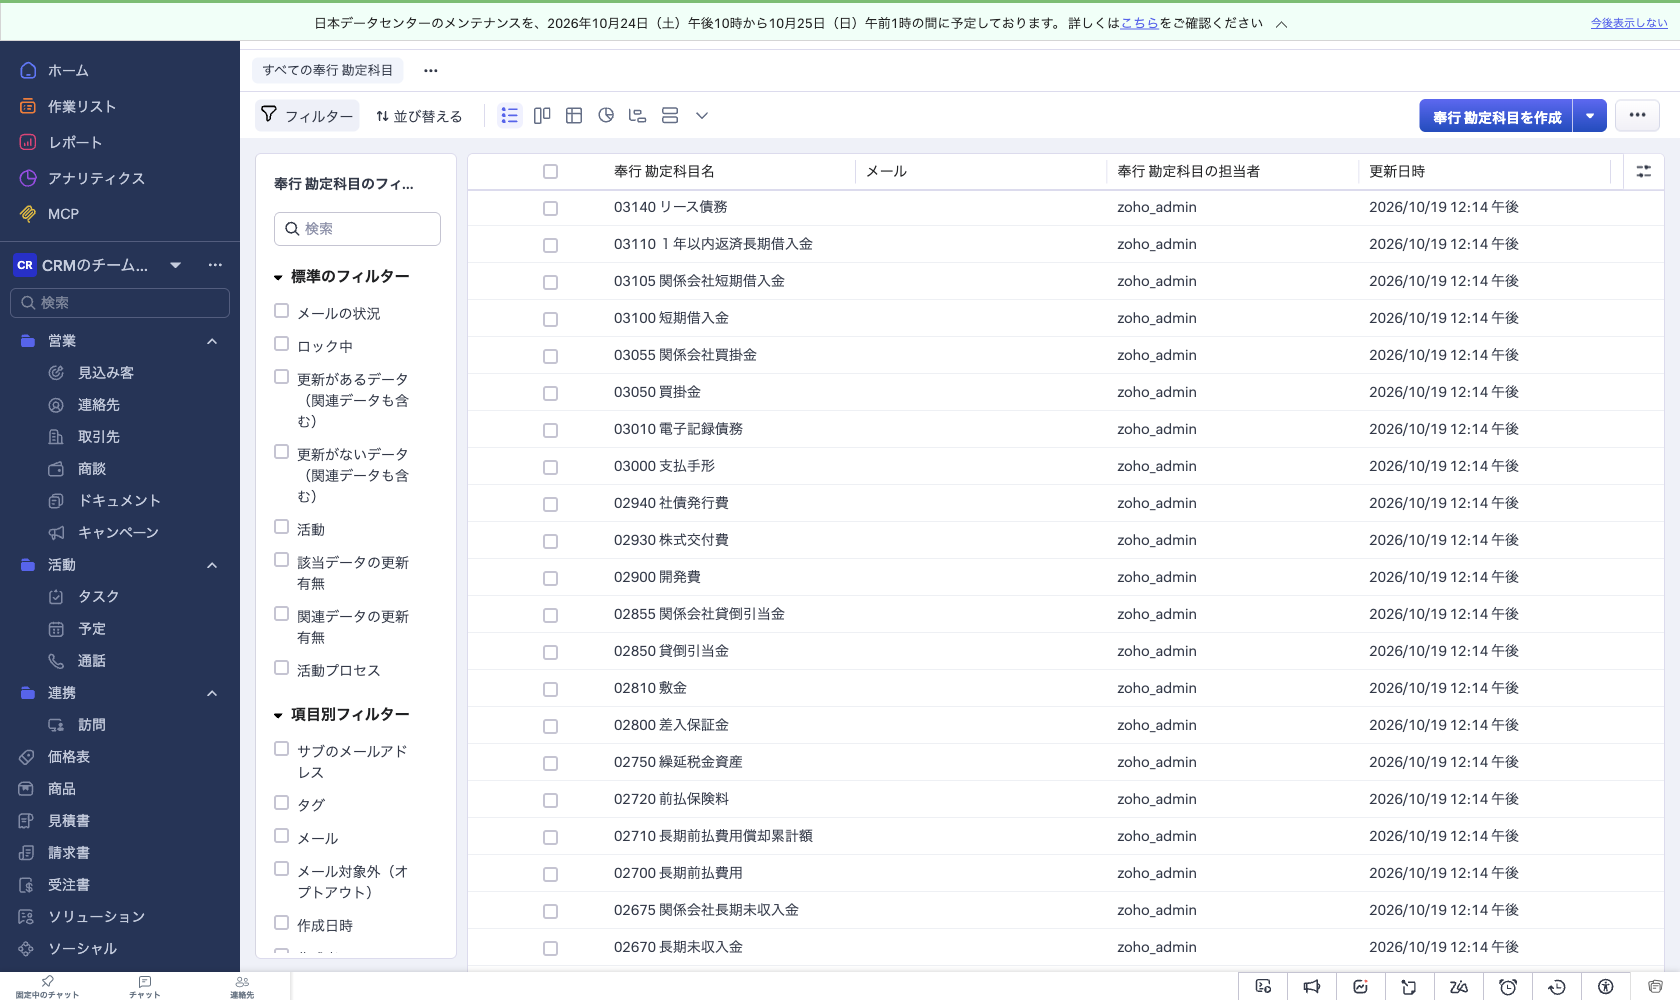The height and width of the screenshot is (1000, 1680).
Task: Sort by 奉行 勘定科目名 column header
Action: tap(664, 172)
